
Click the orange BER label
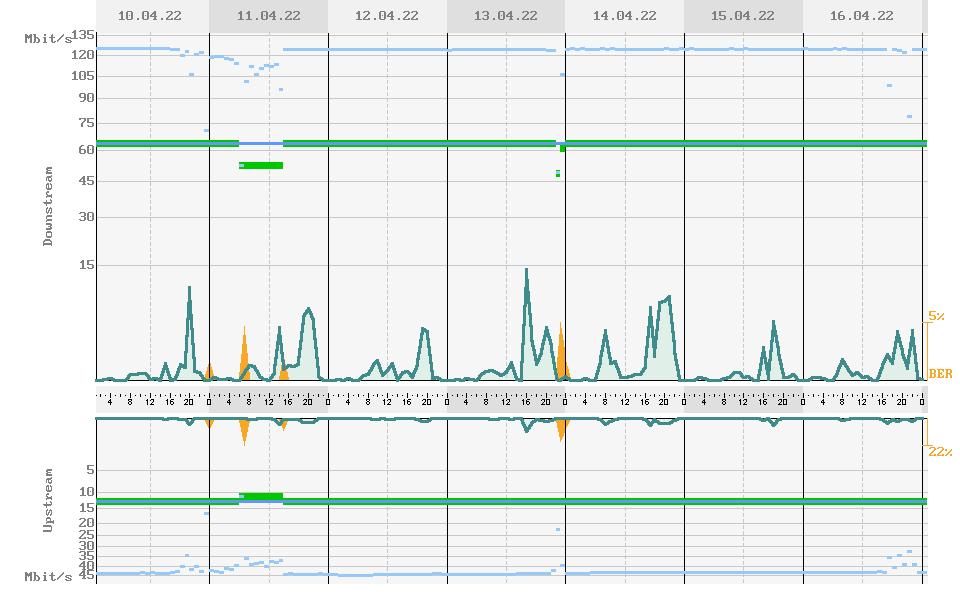pos(940,374)
